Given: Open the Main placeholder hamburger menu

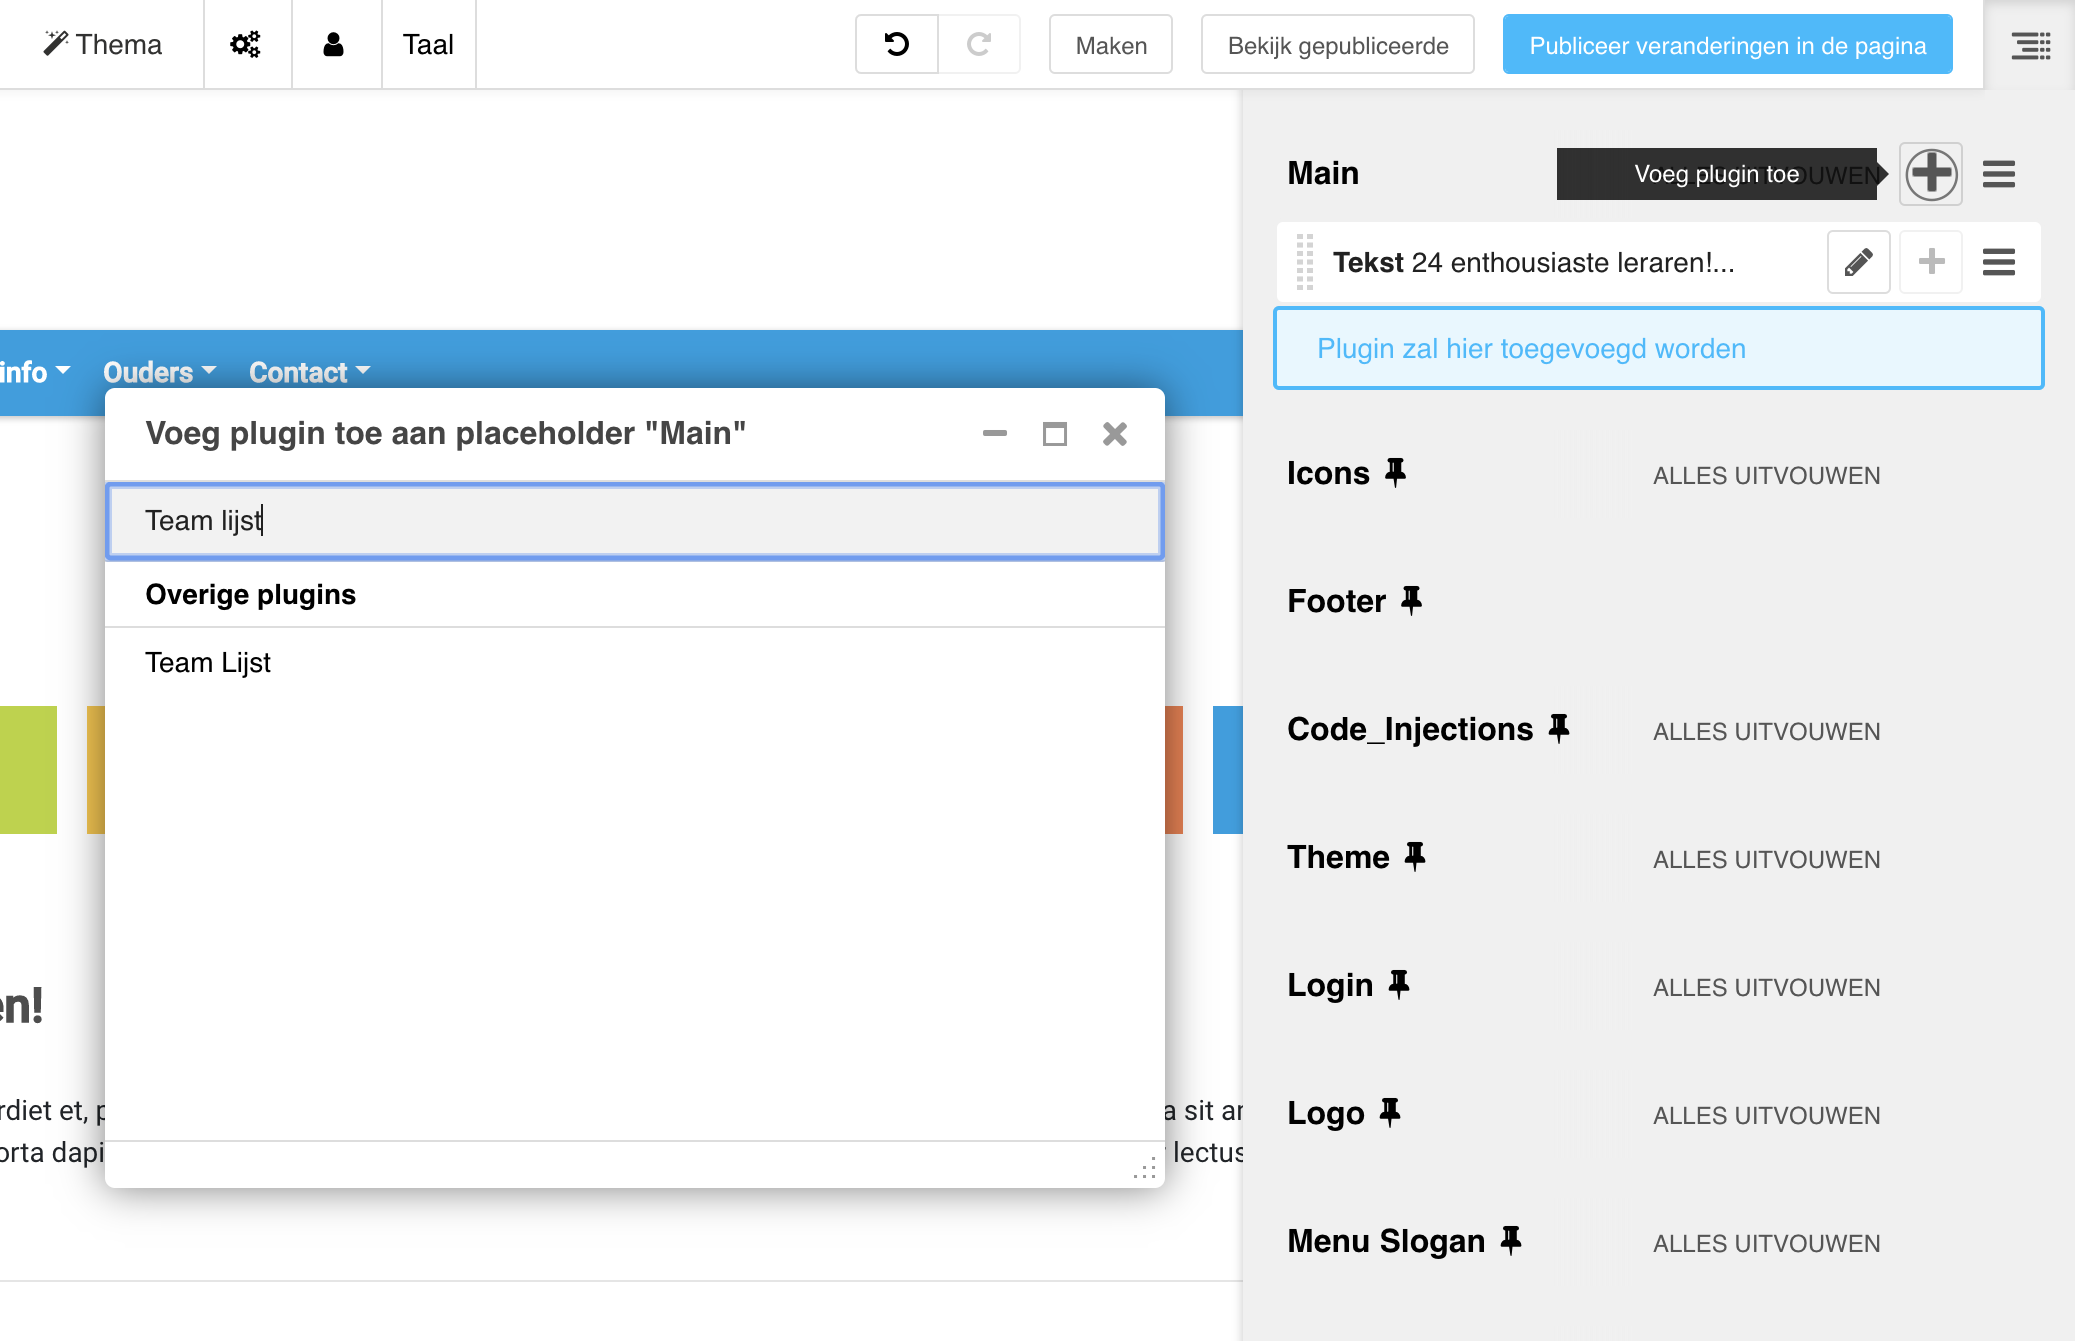Looking at the screenshot, I should [1998, 174].
